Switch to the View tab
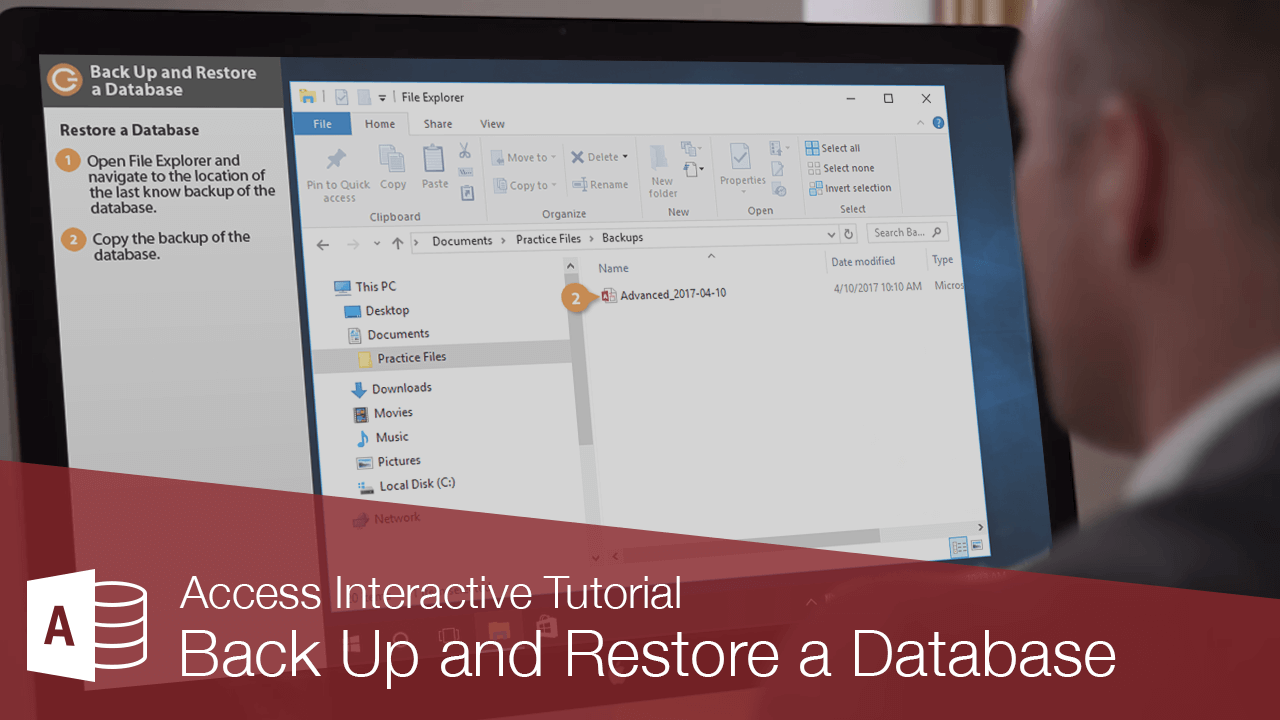 pos(493,124)
